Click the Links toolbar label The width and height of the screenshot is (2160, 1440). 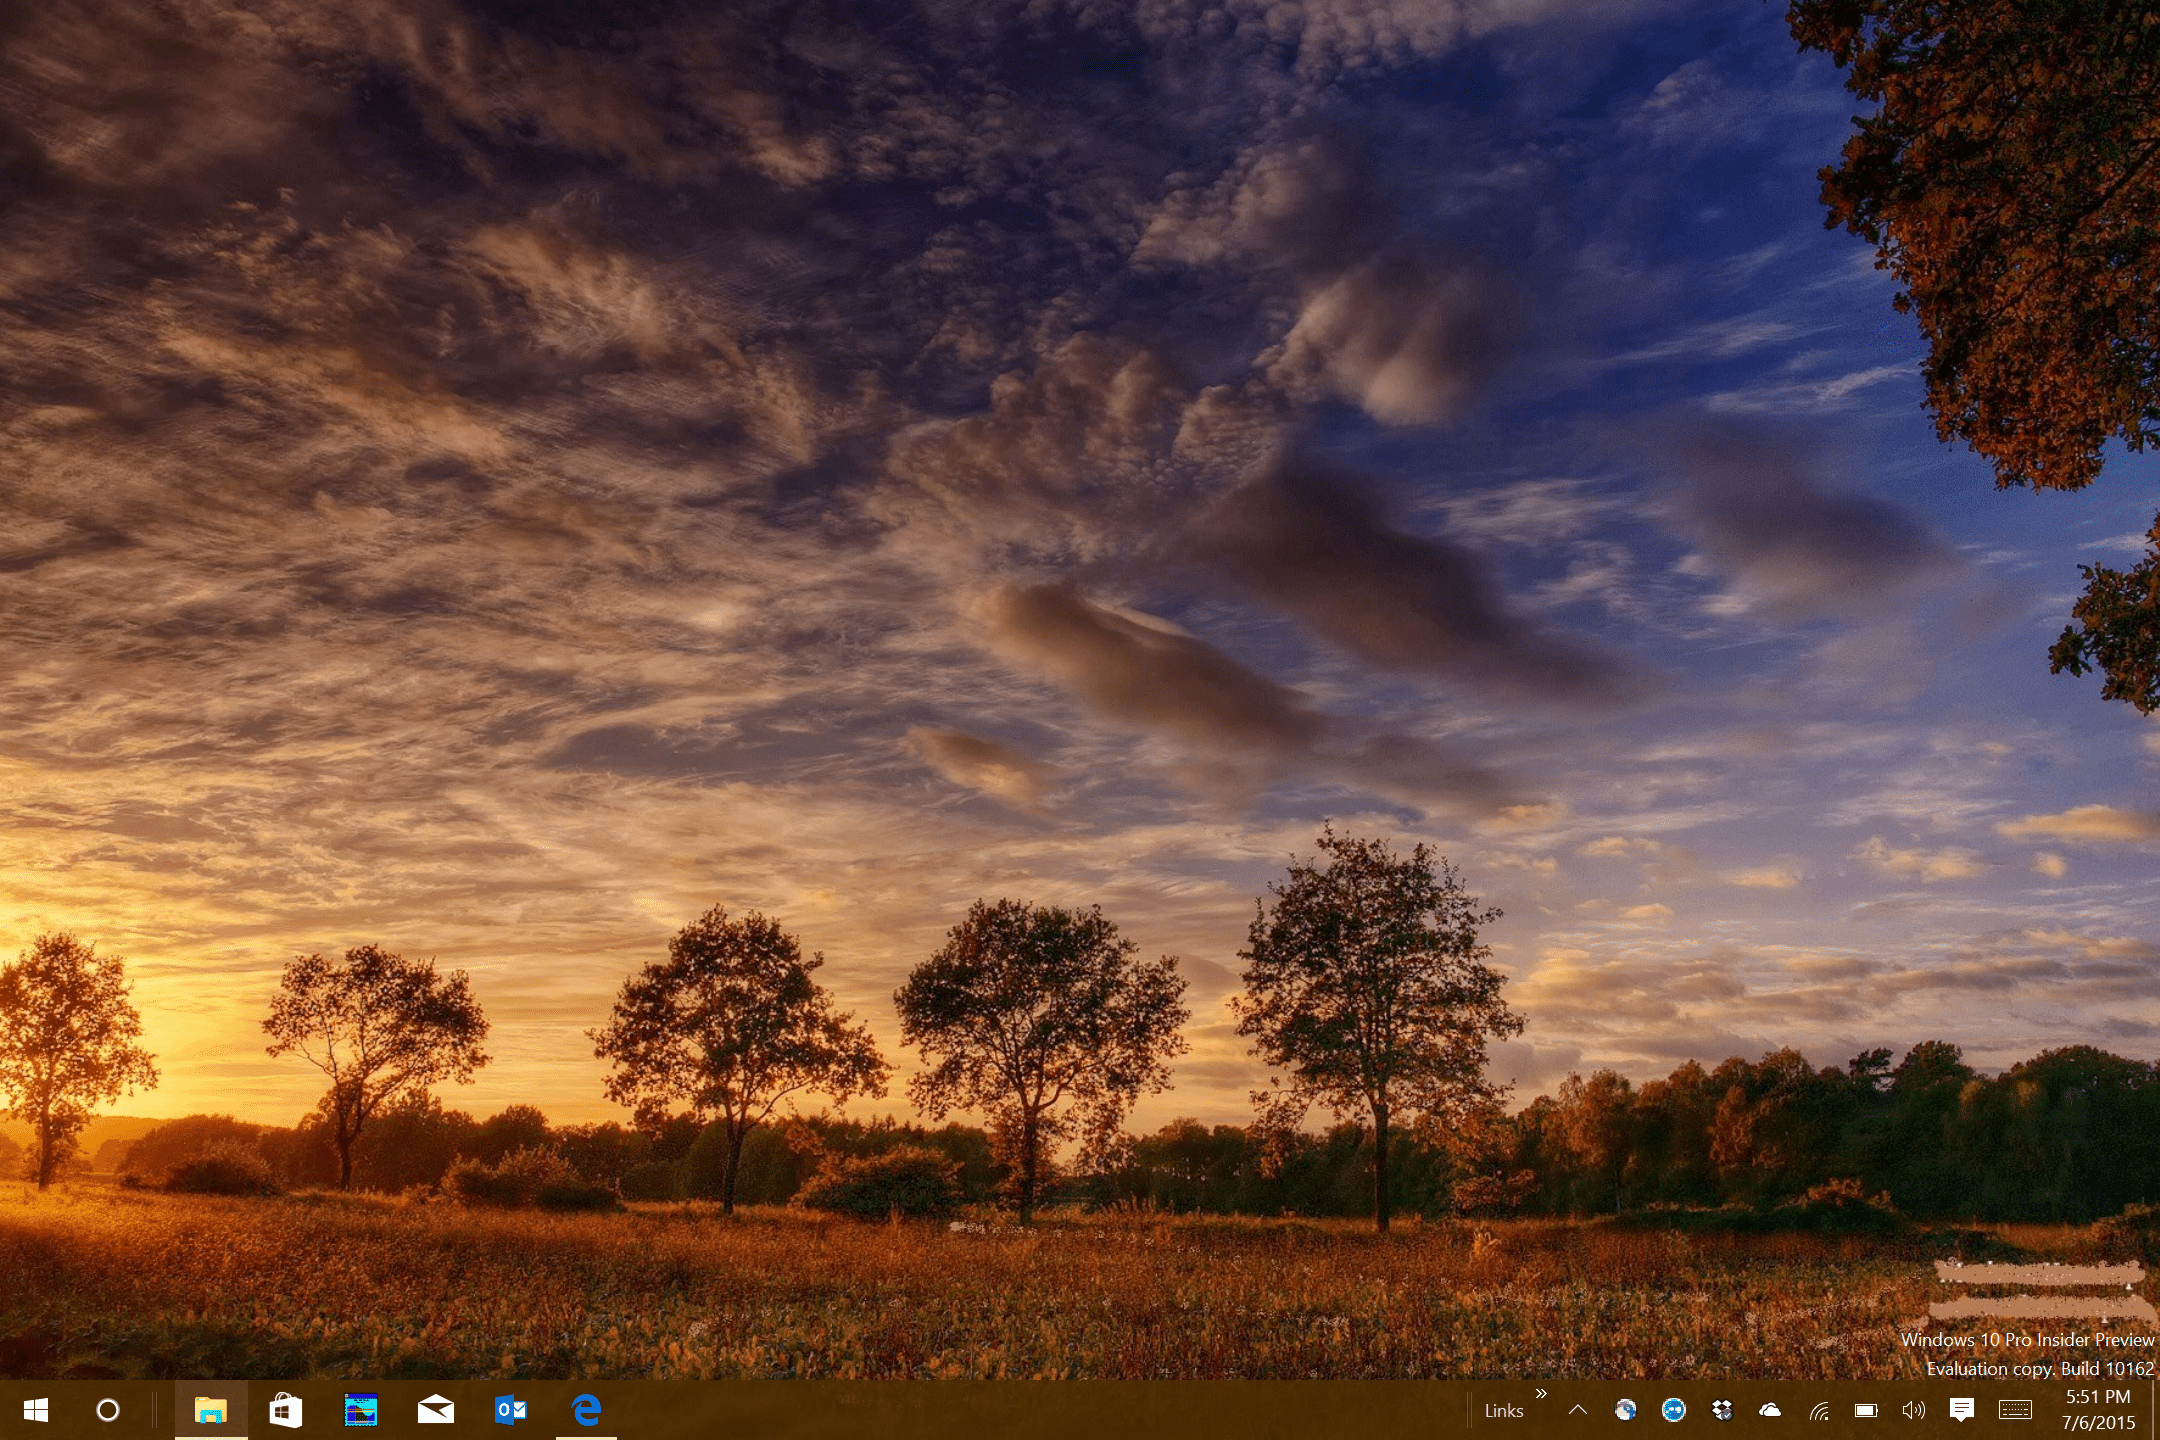(x=1504, y=1411)
